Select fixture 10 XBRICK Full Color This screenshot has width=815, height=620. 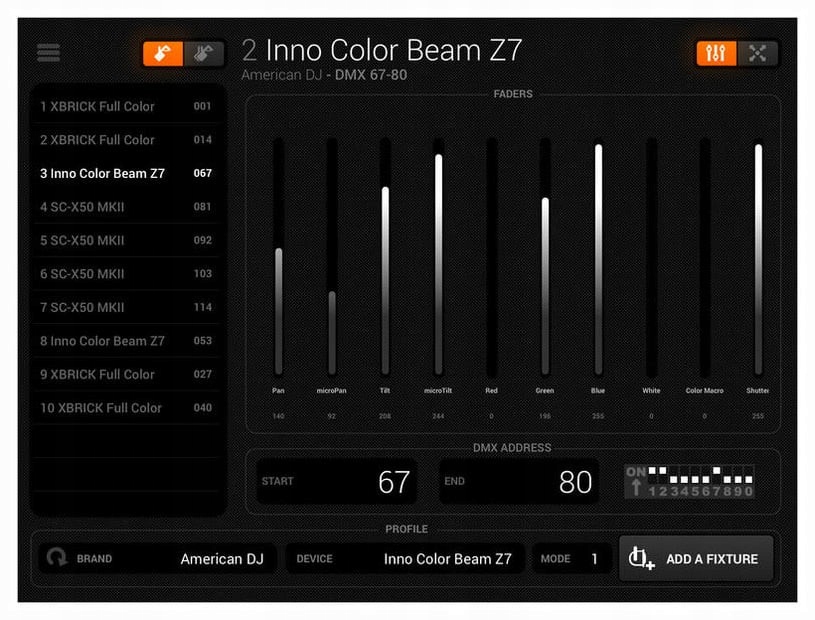pos(126,408)
